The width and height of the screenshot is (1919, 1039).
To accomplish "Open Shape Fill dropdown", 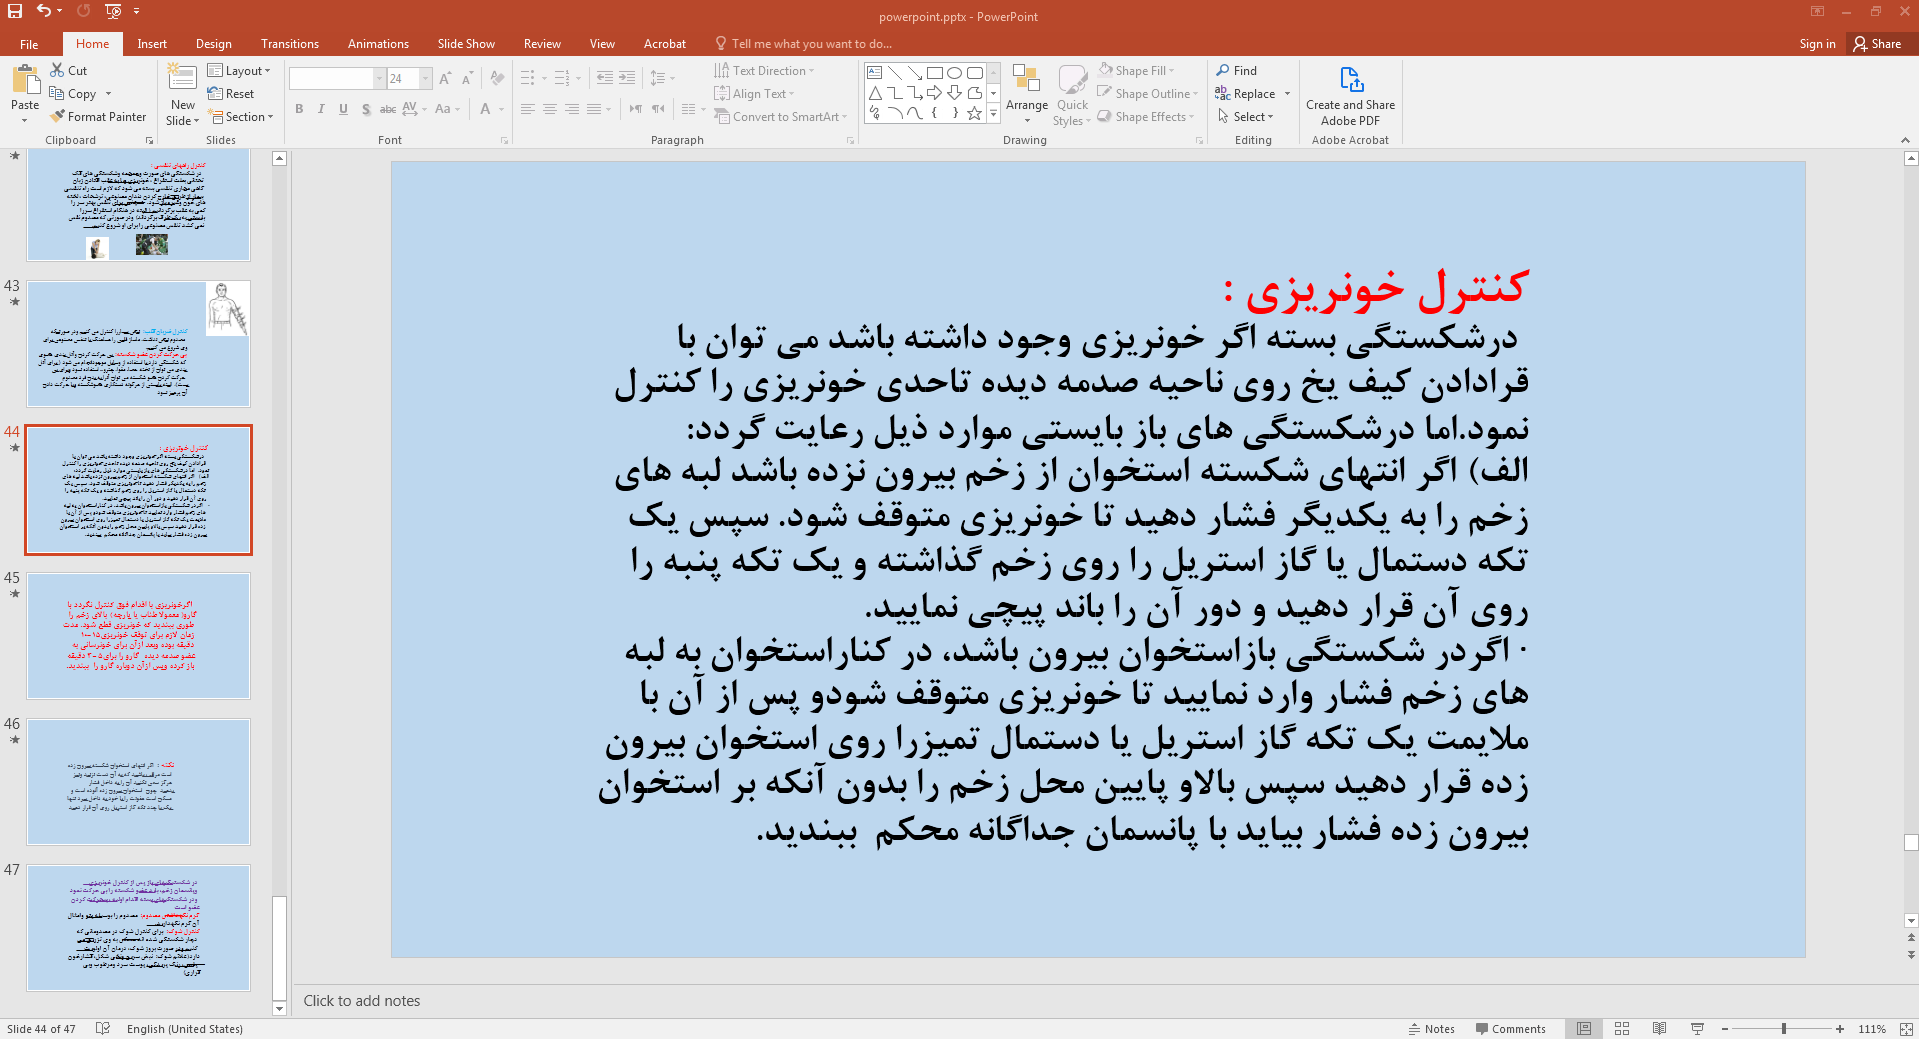I will (1136, 70).
